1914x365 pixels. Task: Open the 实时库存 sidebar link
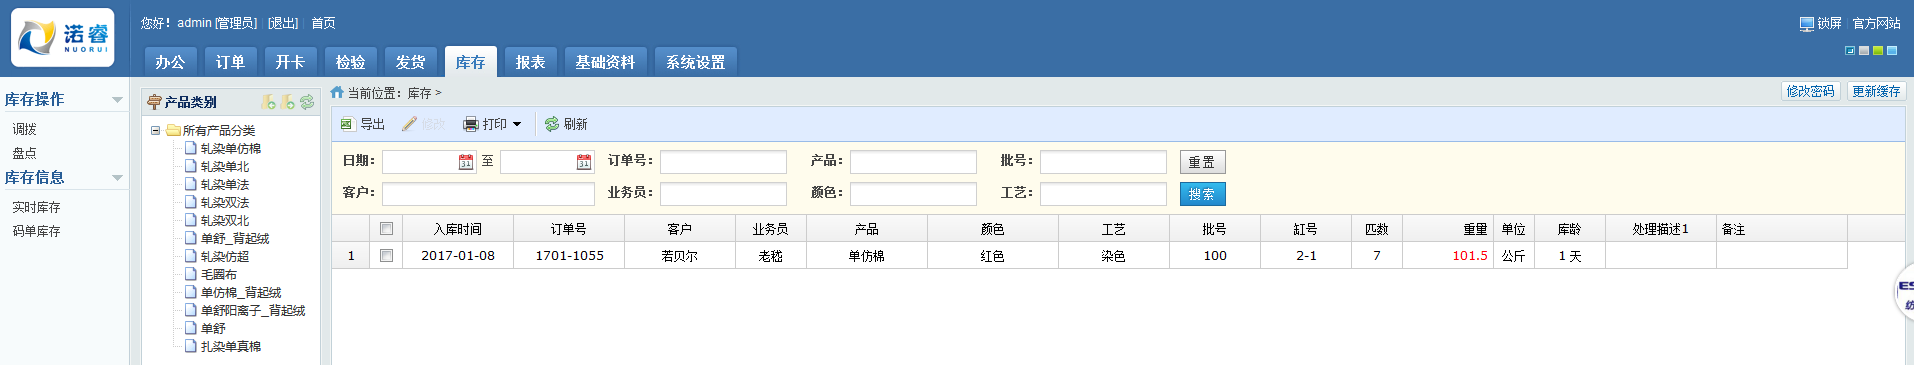[x=37, y=207]
